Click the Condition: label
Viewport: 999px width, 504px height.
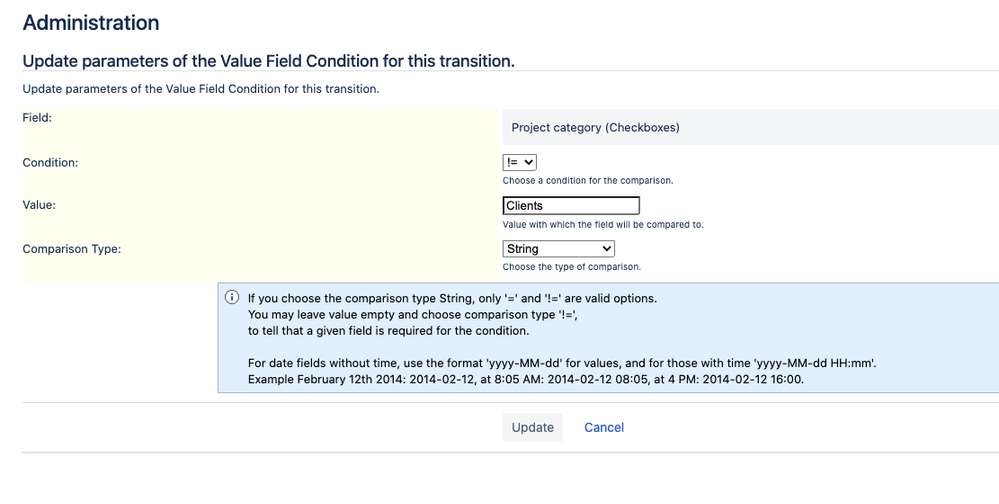coord(50,162)
